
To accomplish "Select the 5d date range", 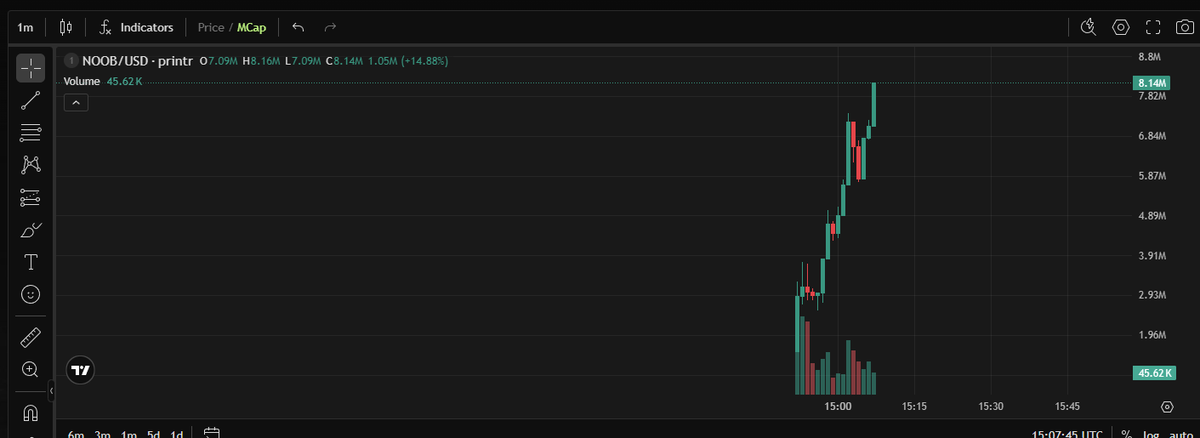I will click(153, 435).
